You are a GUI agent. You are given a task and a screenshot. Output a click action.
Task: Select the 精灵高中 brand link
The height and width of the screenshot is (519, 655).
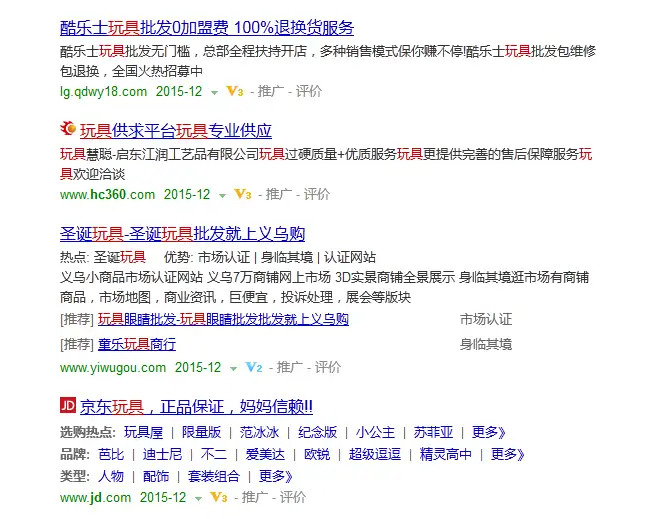446,454
